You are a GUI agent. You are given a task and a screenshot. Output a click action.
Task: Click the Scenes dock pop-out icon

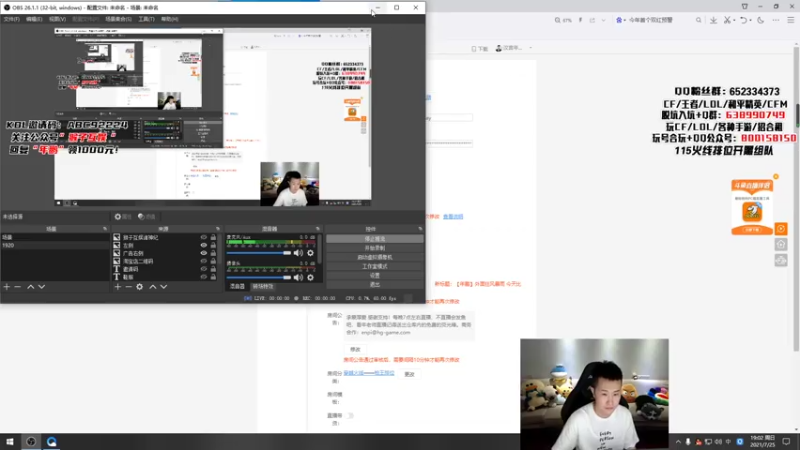pyautogui.click(x=105, y=229)
